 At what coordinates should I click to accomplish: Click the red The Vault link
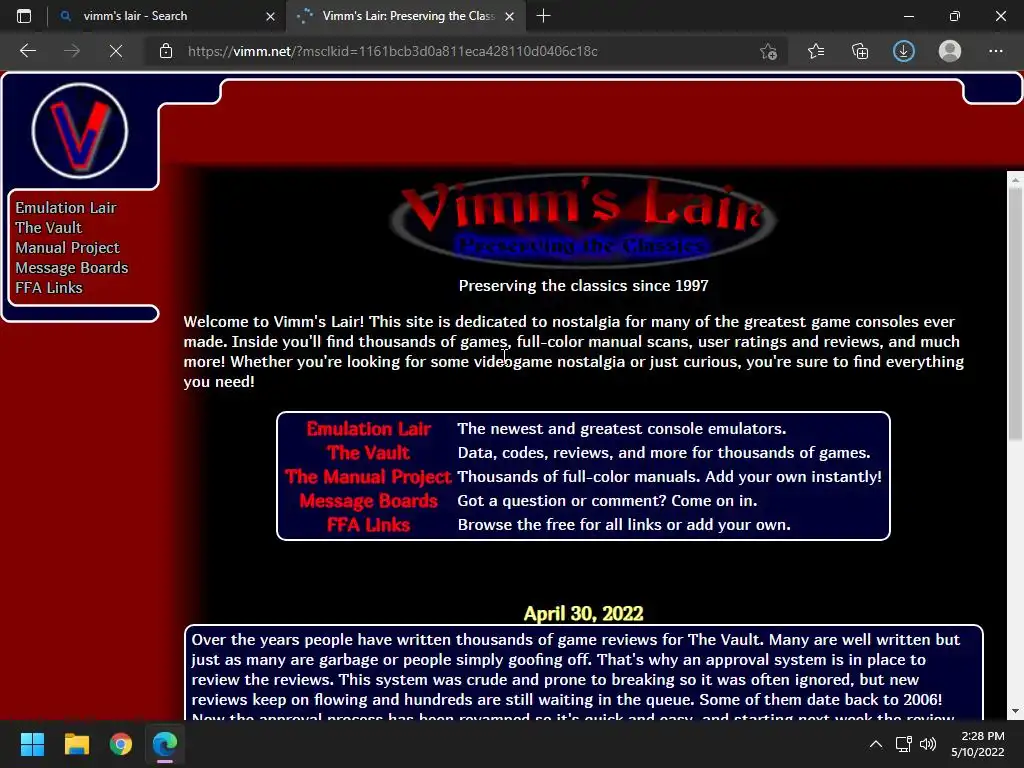pyautogui.click(x=368, y=453)
